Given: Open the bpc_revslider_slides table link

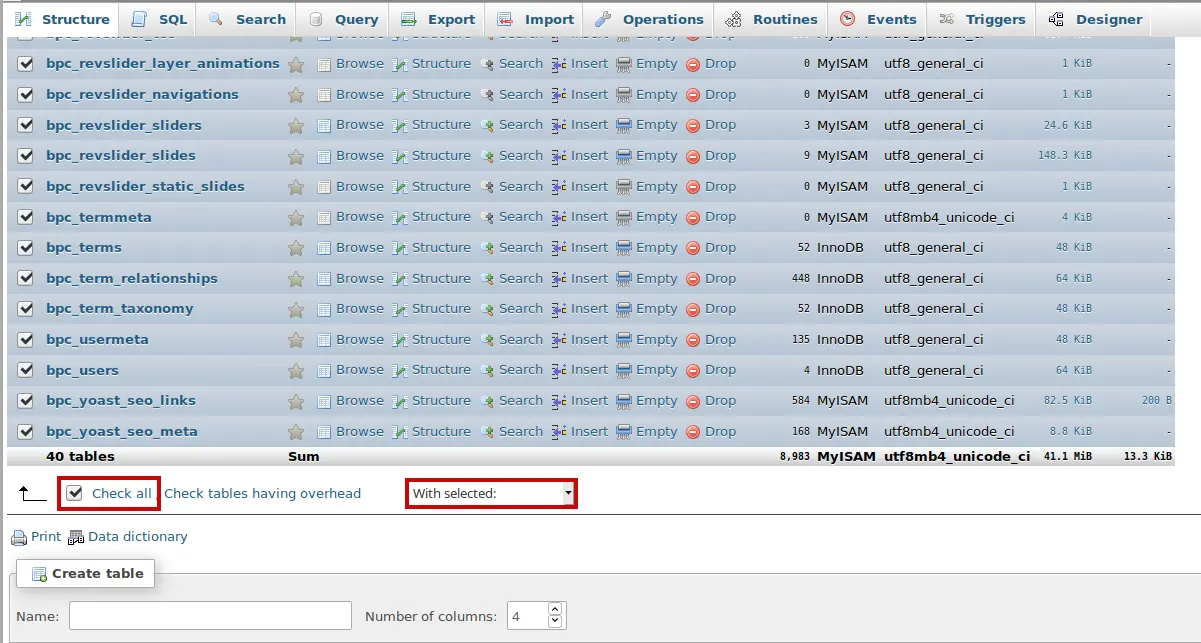Looking at the screenshot, I should pos(121,156).
